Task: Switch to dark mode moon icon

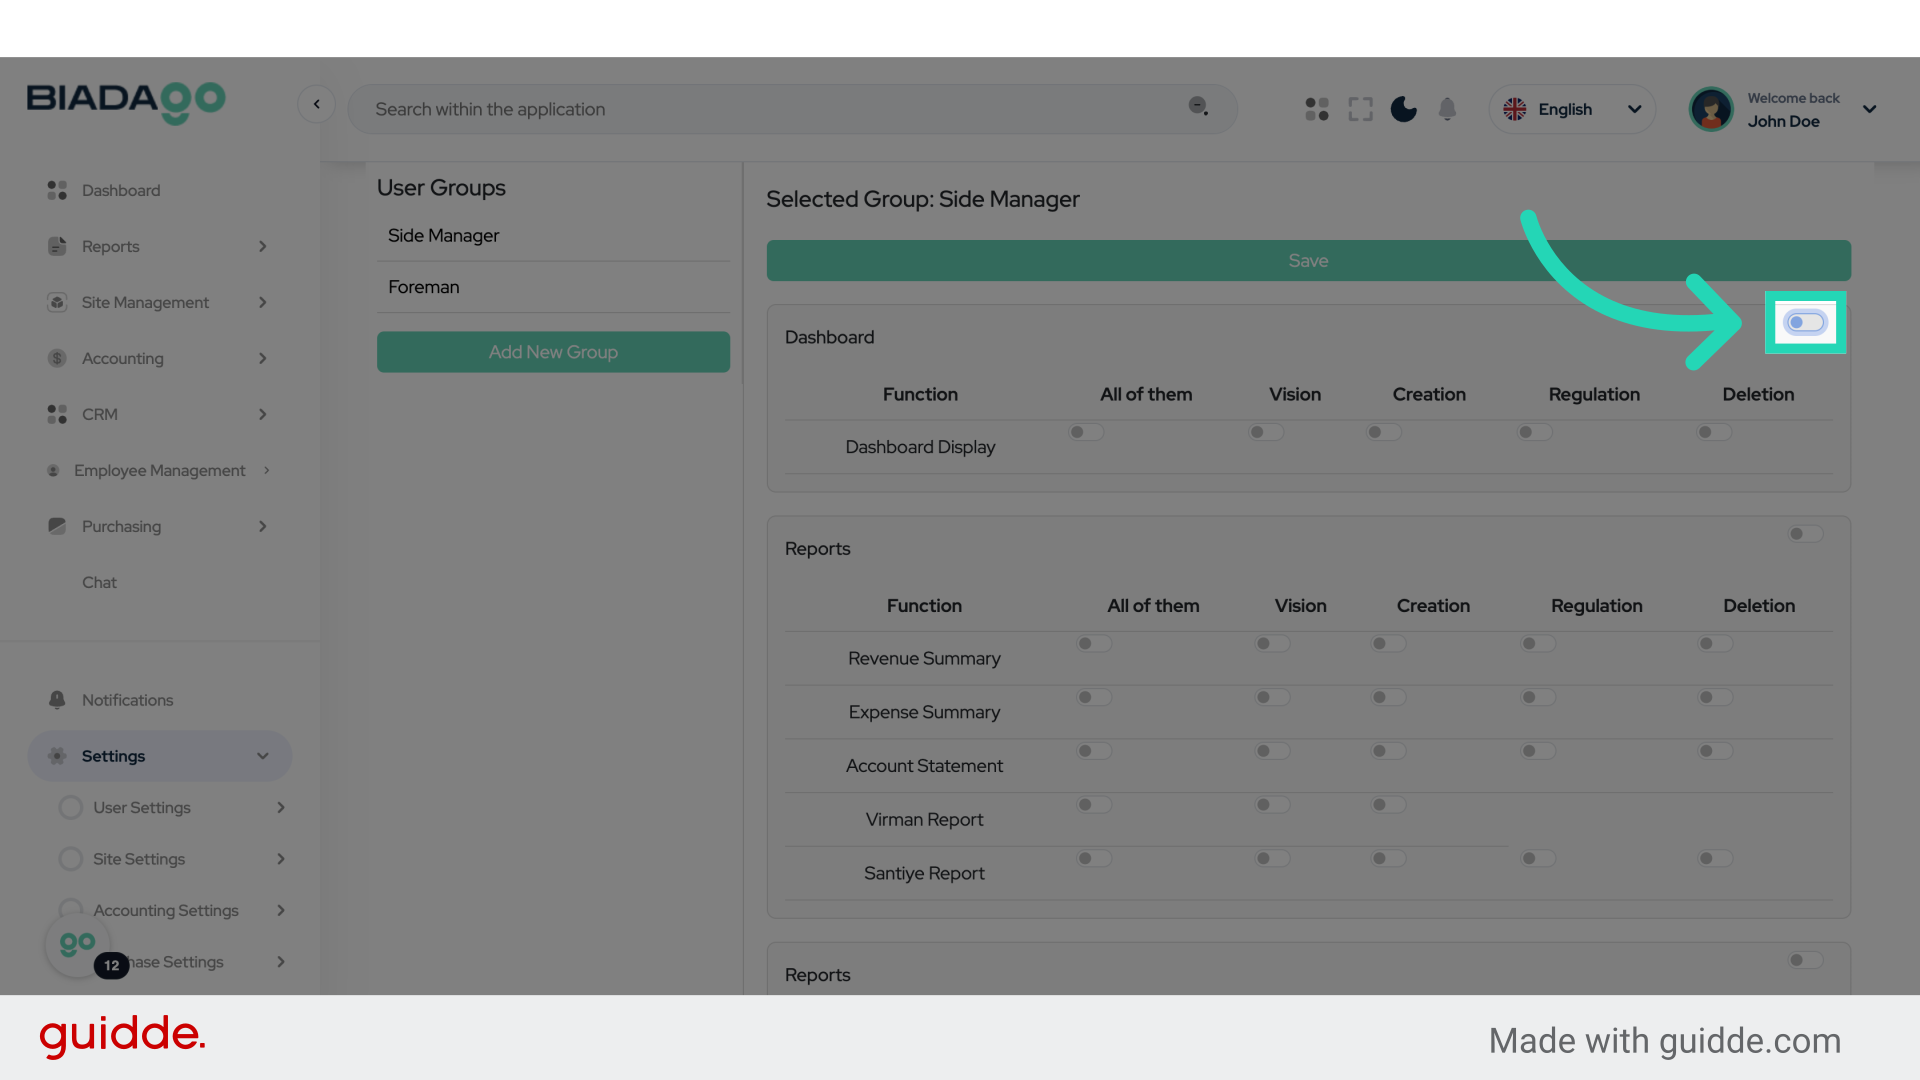Action: pos(1403,109)
